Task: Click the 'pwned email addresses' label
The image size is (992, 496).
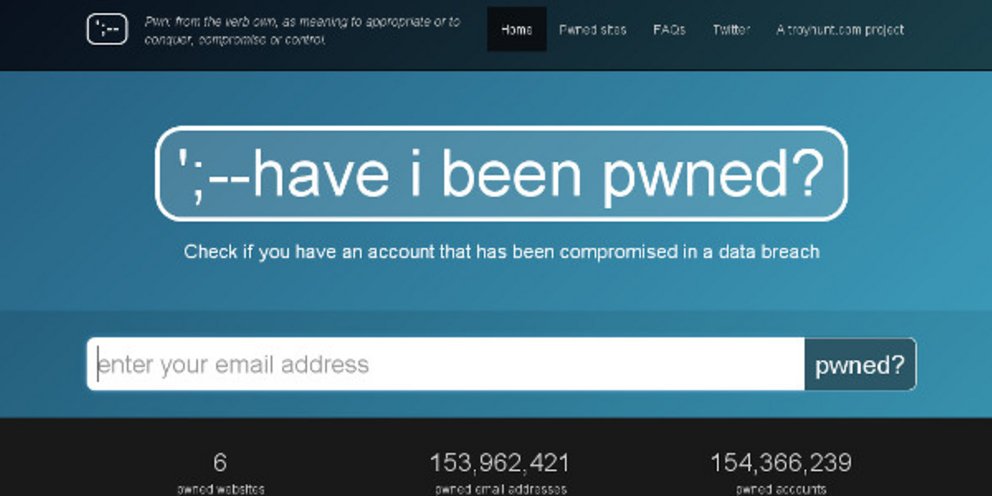Action: 501,489
